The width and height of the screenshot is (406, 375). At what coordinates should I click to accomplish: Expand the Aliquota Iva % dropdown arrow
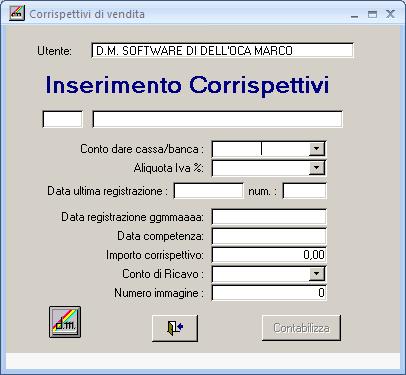tap(316, 168)
